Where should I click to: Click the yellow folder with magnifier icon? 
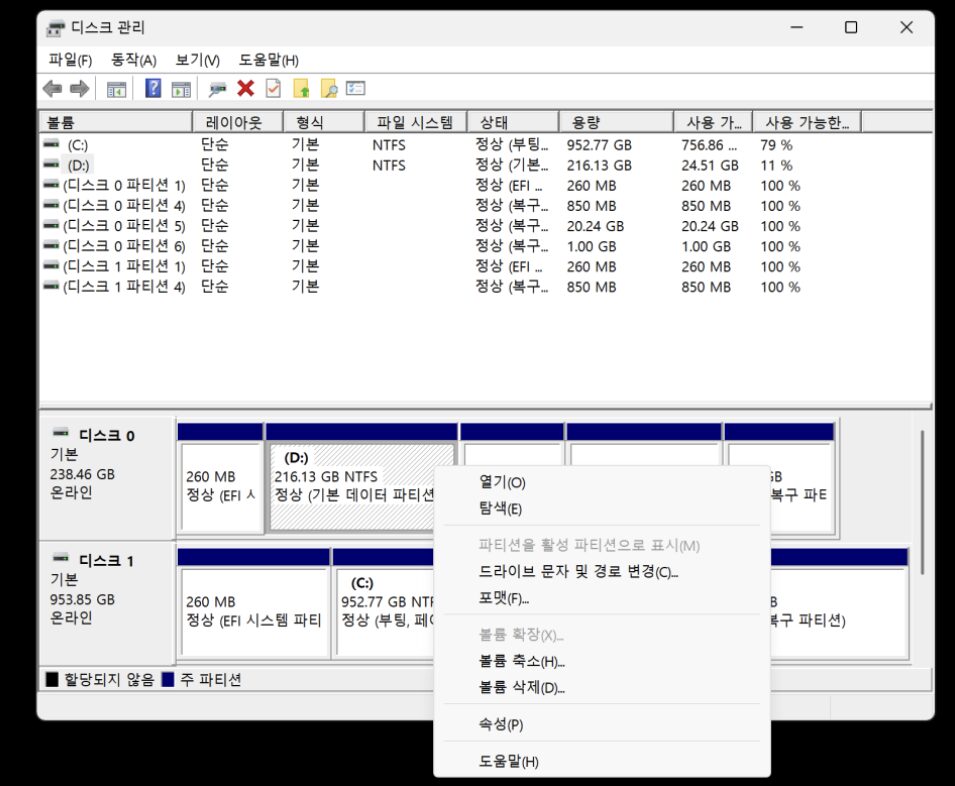click(328, 89)
